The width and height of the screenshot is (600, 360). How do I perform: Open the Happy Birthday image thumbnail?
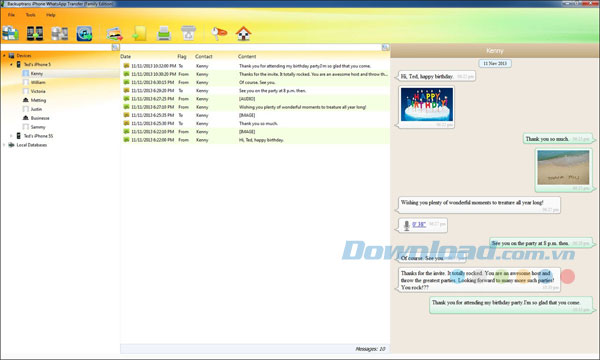427,104
